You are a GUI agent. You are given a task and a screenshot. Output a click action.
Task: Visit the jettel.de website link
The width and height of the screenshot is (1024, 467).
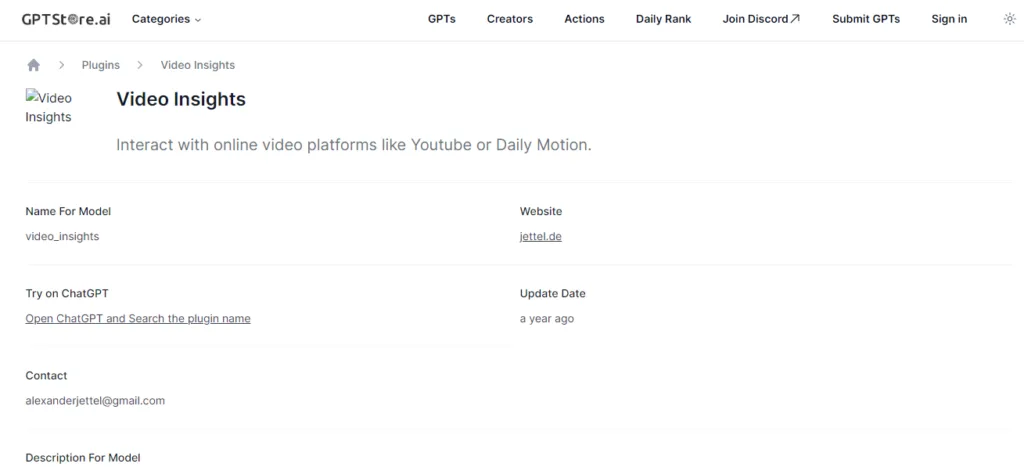click(x=541, y=236)
